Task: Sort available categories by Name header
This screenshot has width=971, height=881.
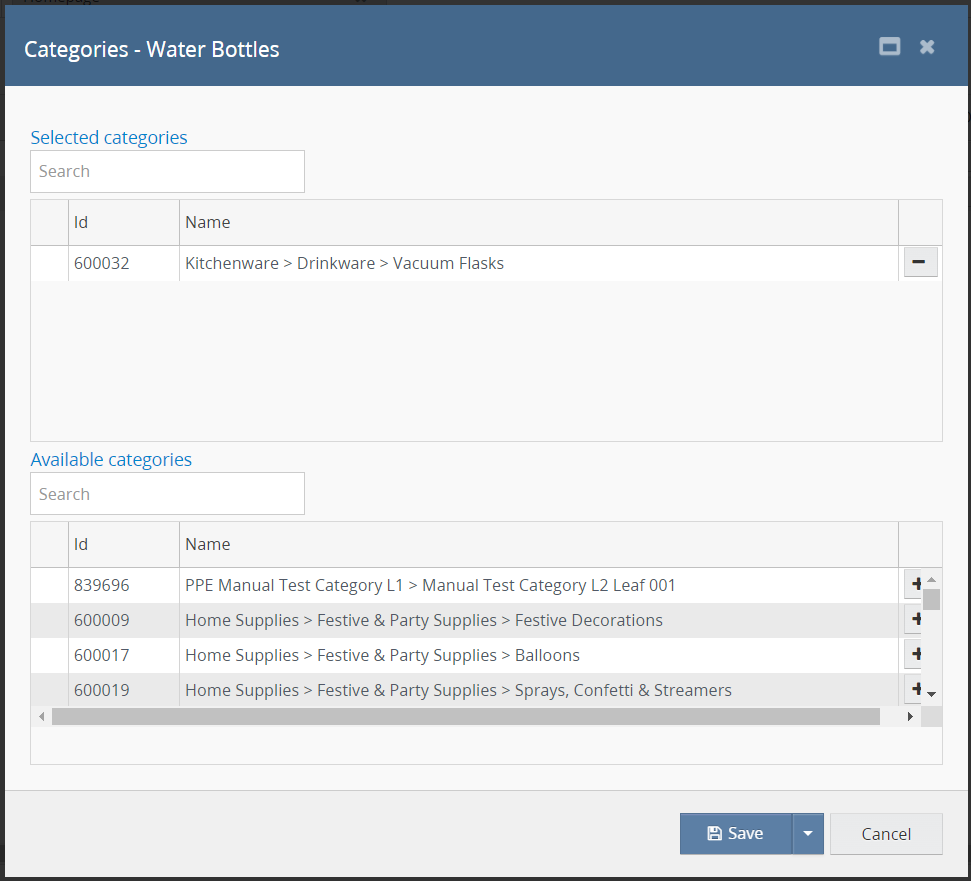Action: [x=538, y=545]
